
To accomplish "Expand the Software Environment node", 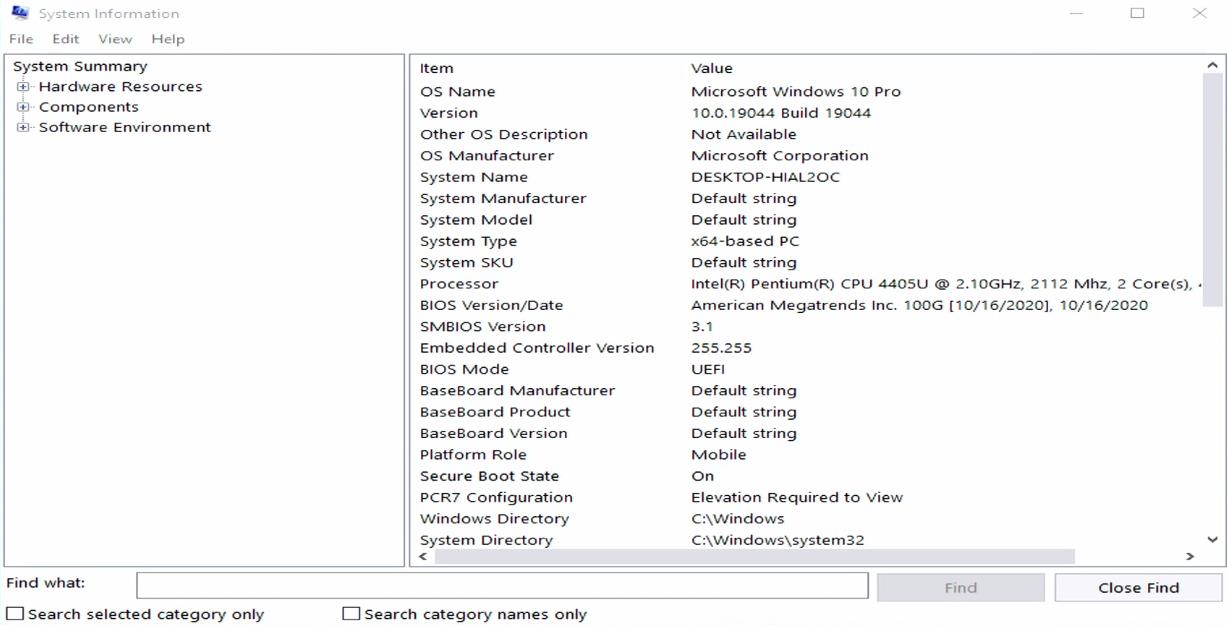I will [23, 127].
